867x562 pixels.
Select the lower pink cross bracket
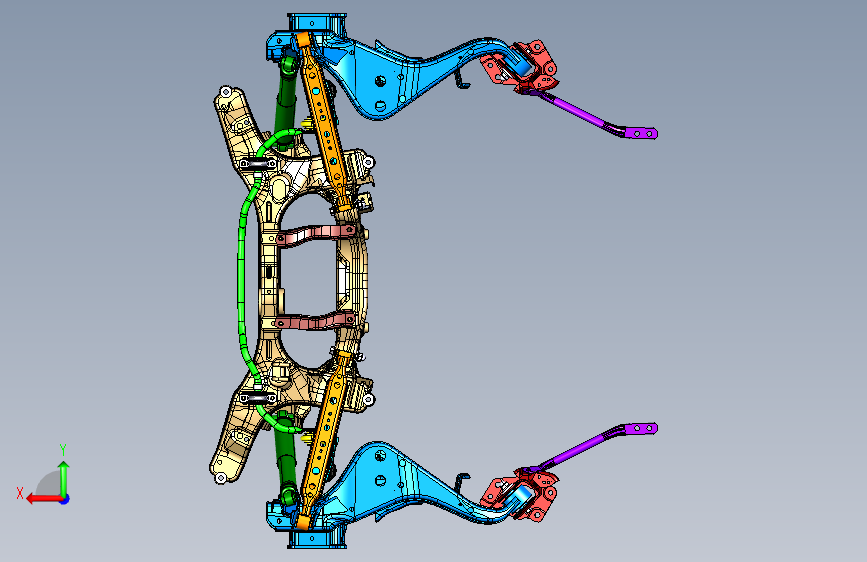[315, 321]
